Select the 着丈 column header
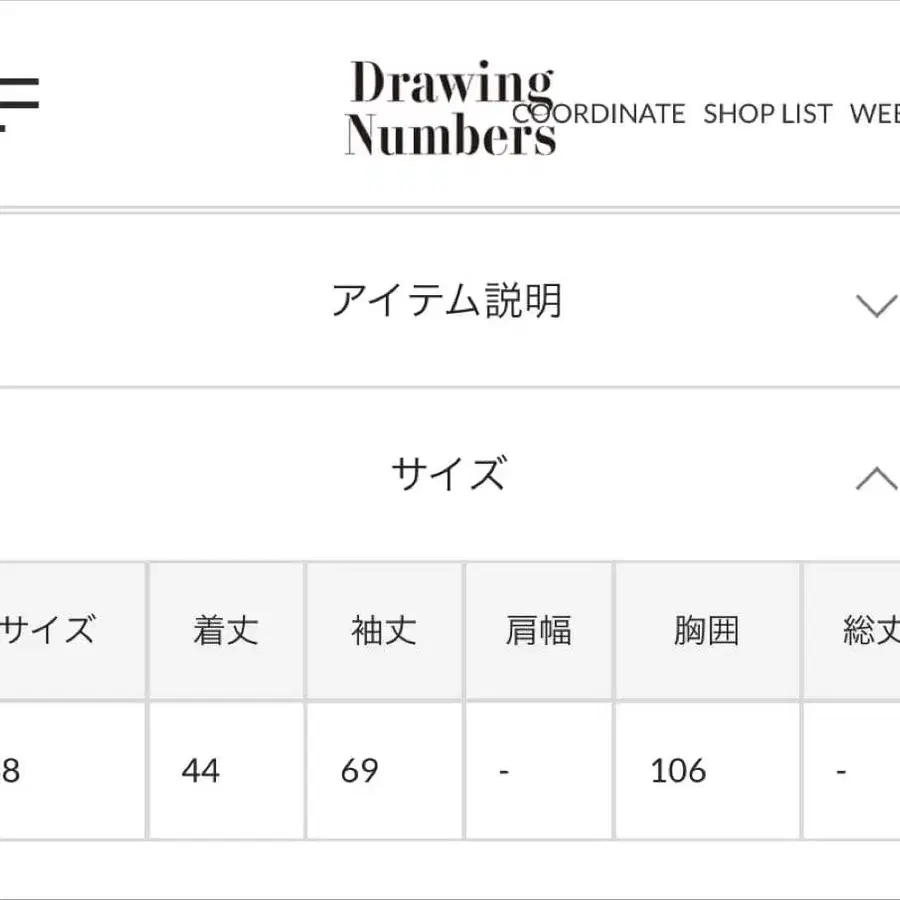The image size is (900, 900). [226, 631]
